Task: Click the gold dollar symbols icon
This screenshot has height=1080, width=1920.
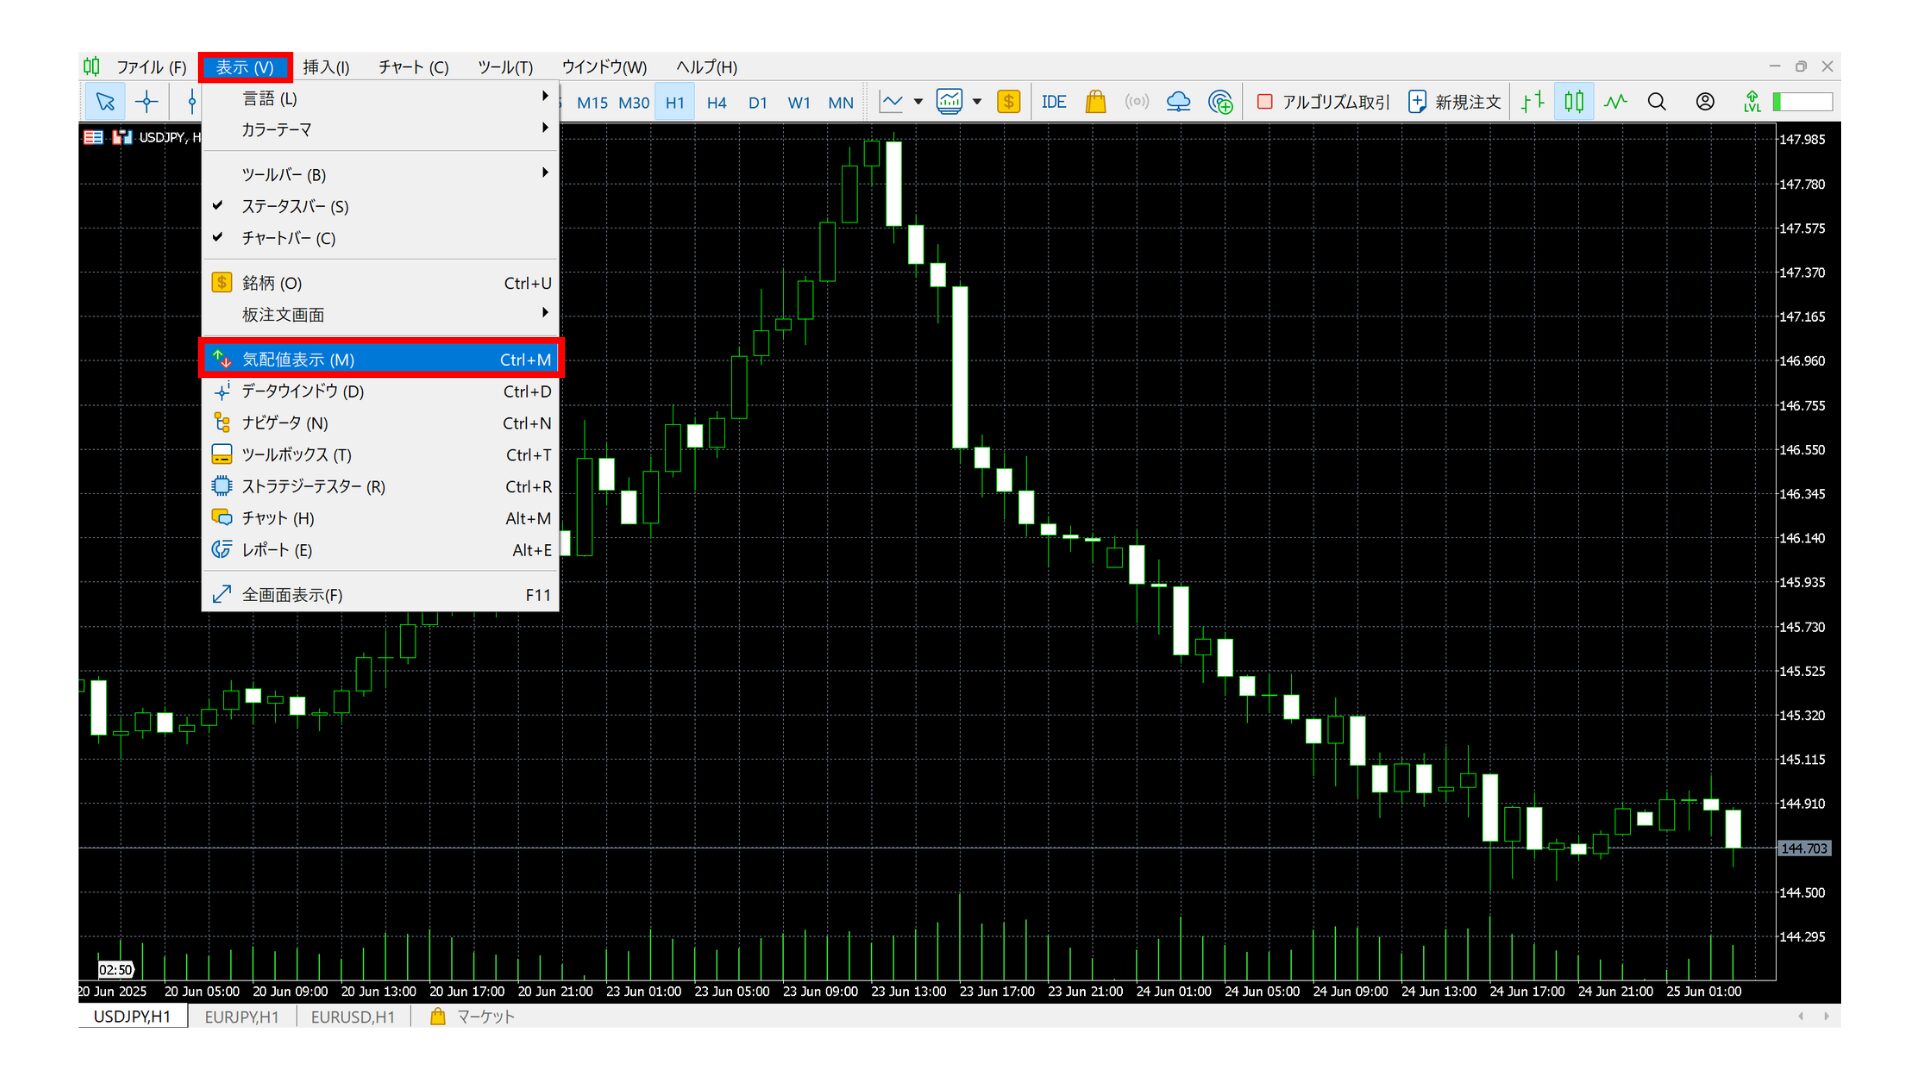Action: [1008, 102]
